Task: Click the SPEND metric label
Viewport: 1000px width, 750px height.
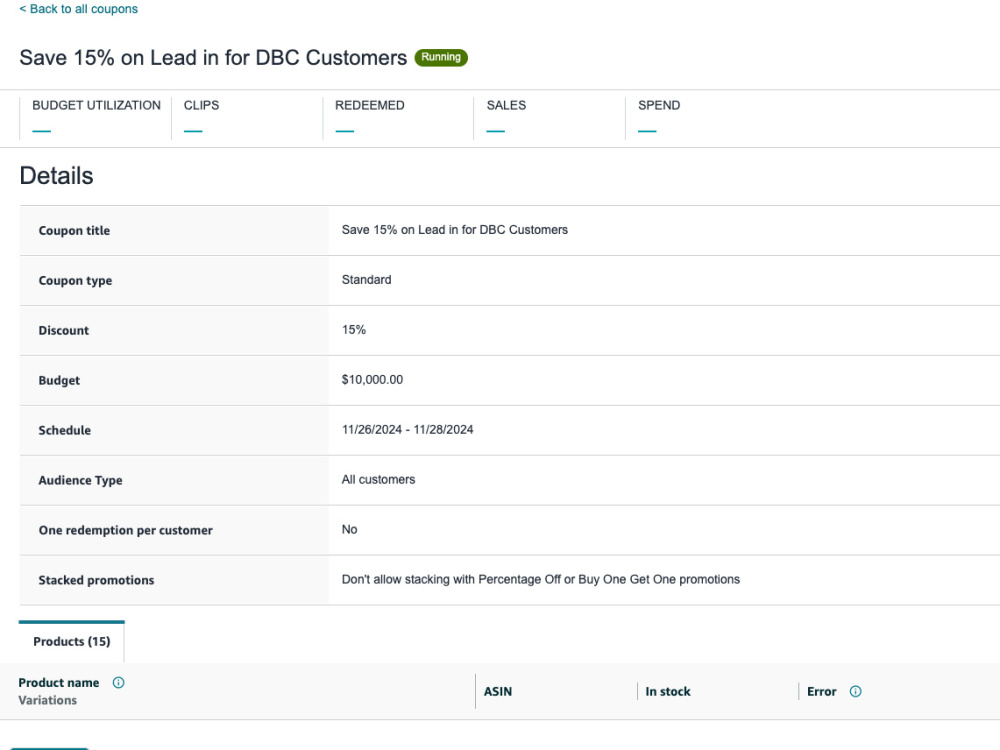Action: (659, 105)
